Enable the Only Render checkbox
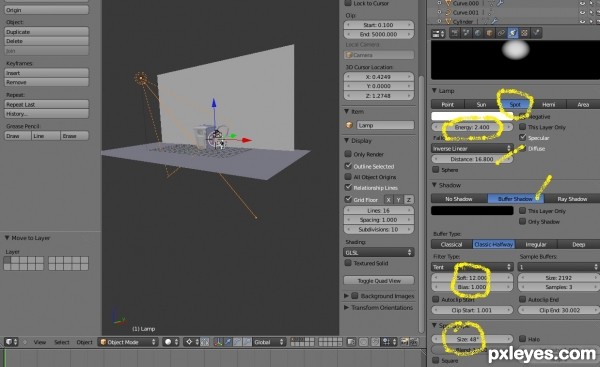The height and width of the screenshot is (367, 600). click(348, 154)
